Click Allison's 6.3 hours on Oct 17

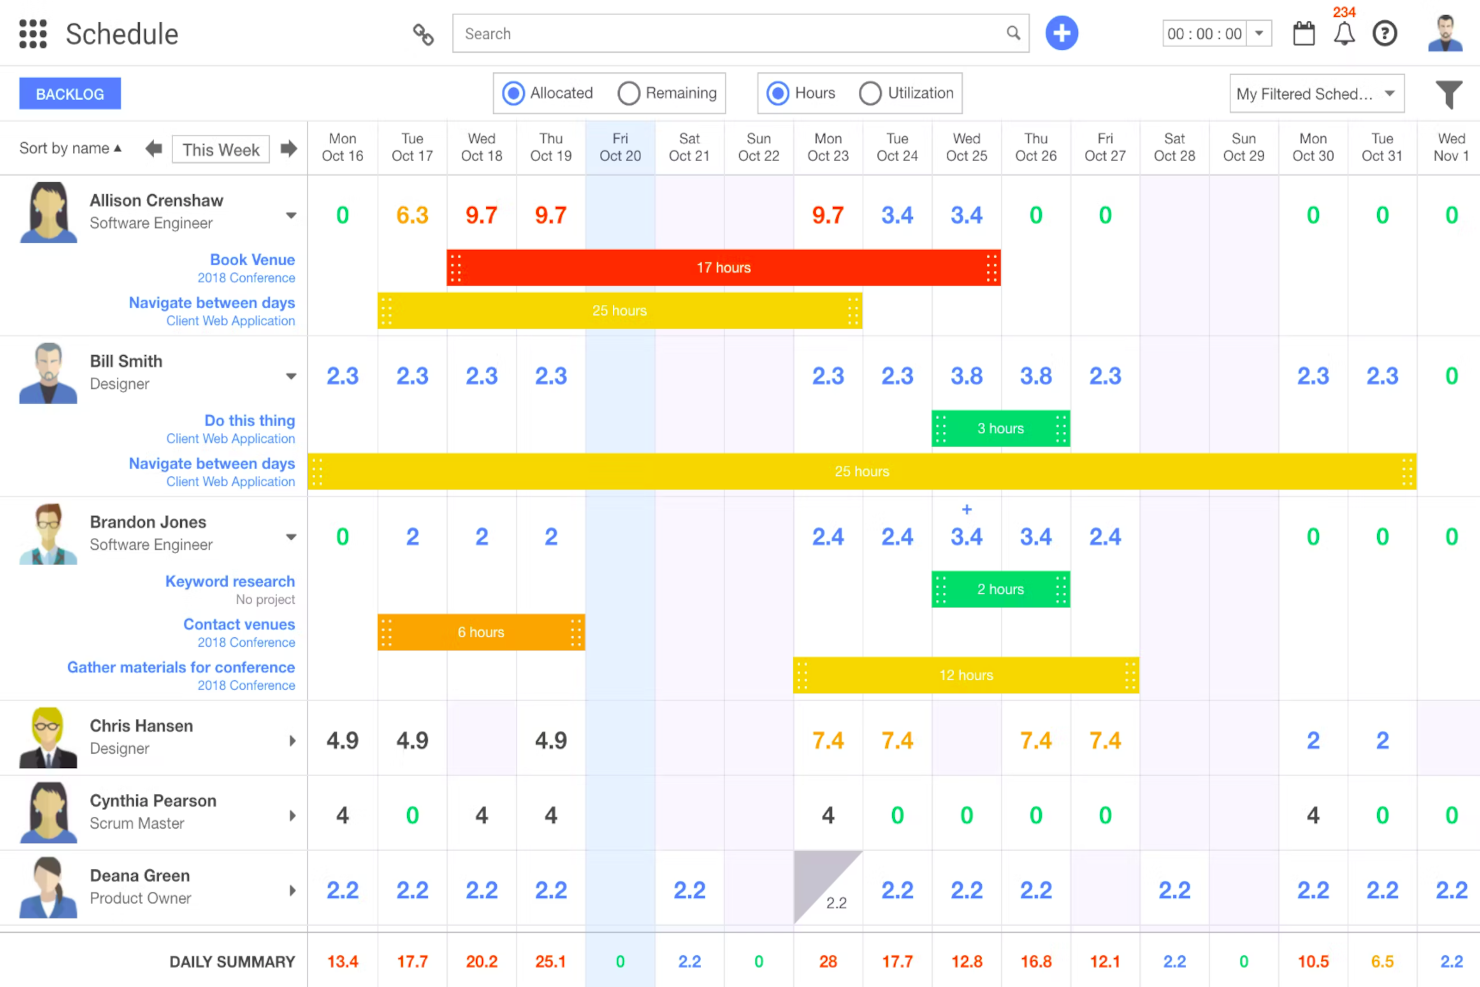point(412,215)
